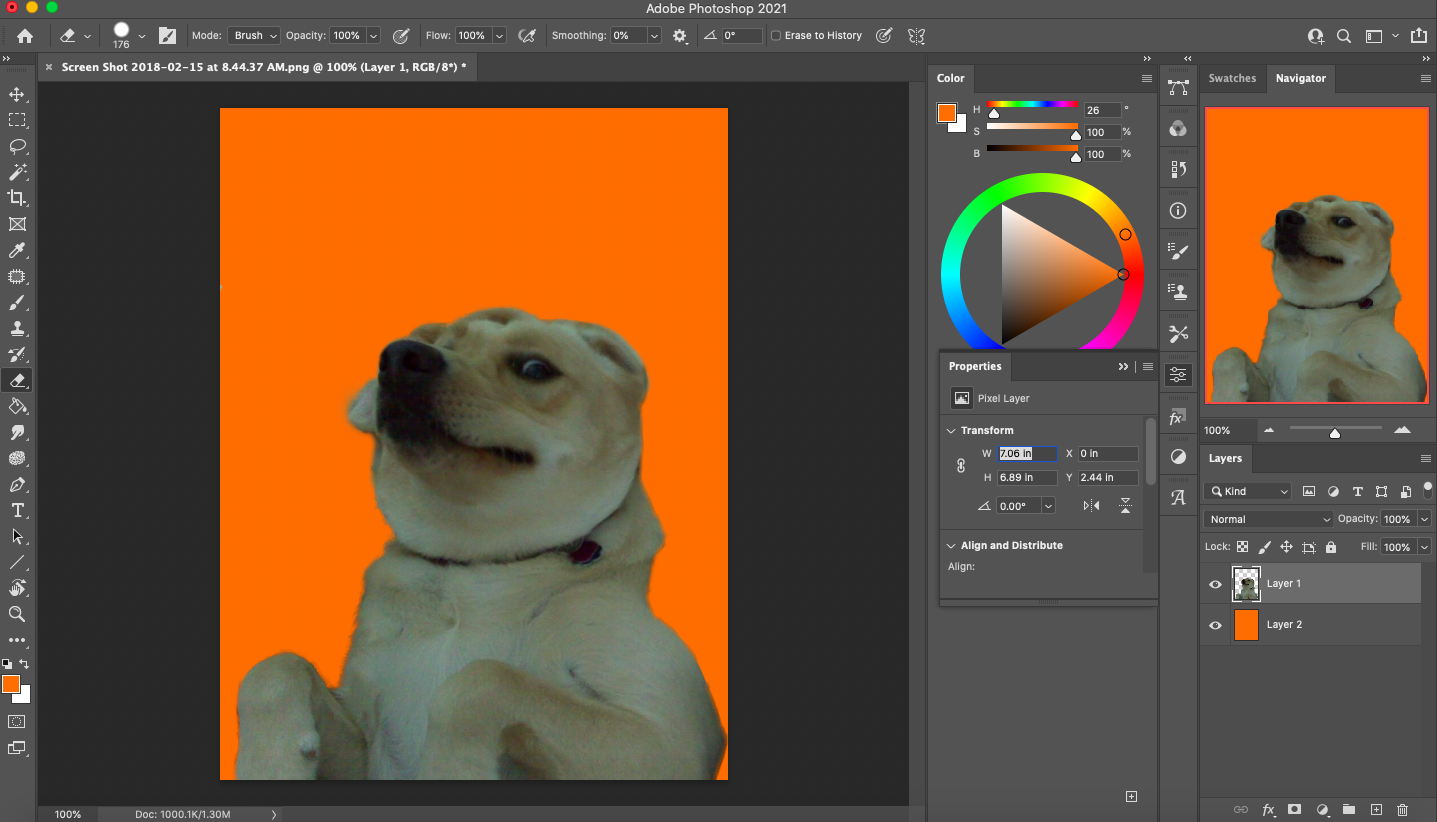1437x822 pixels.
Task: Toggle the width and height link constraint
Action: click(961, 465)
